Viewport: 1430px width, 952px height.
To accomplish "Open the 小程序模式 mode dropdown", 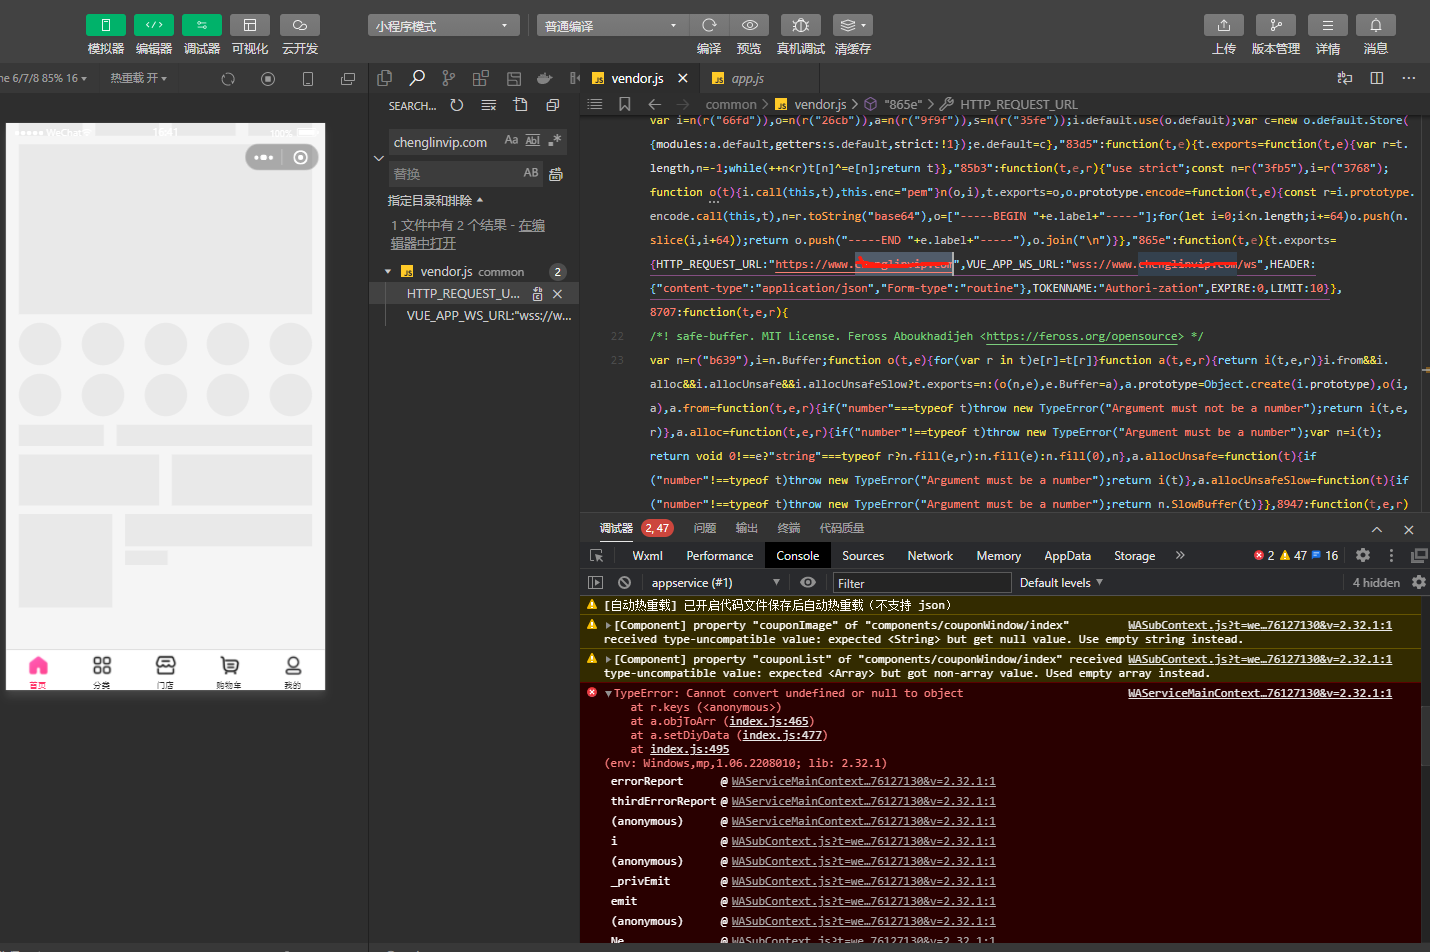I will [x=444, y=26].
